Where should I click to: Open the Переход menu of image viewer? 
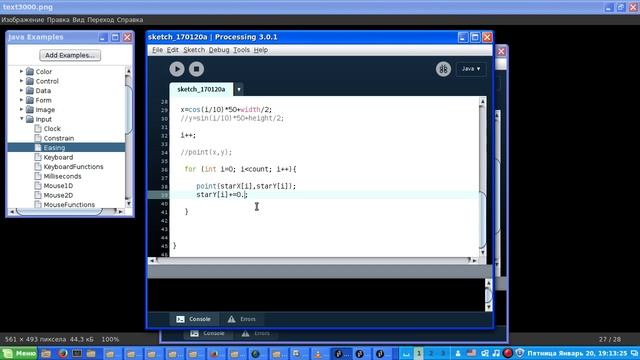click(100, 20)
